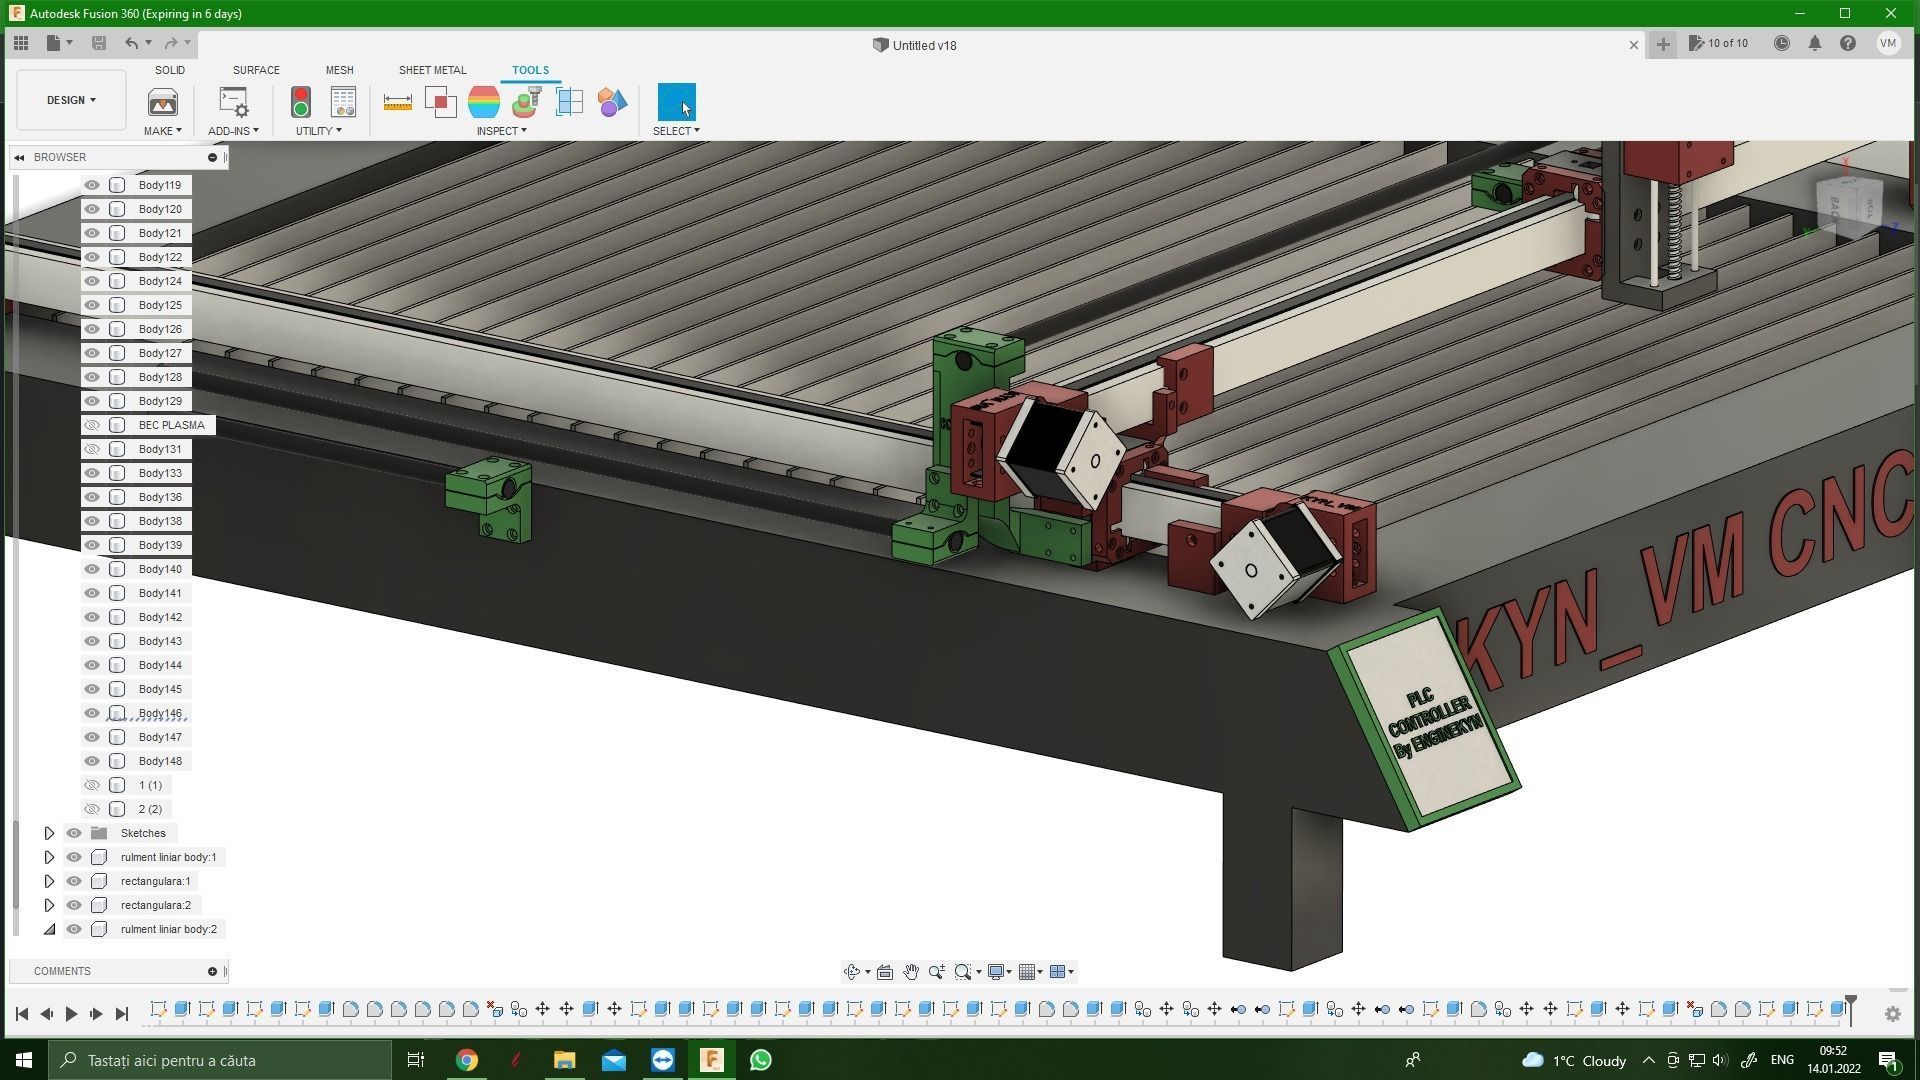Click the Section Analysis icon
This screenshot has height=1080, width=1920.
[x=569, y=102]
